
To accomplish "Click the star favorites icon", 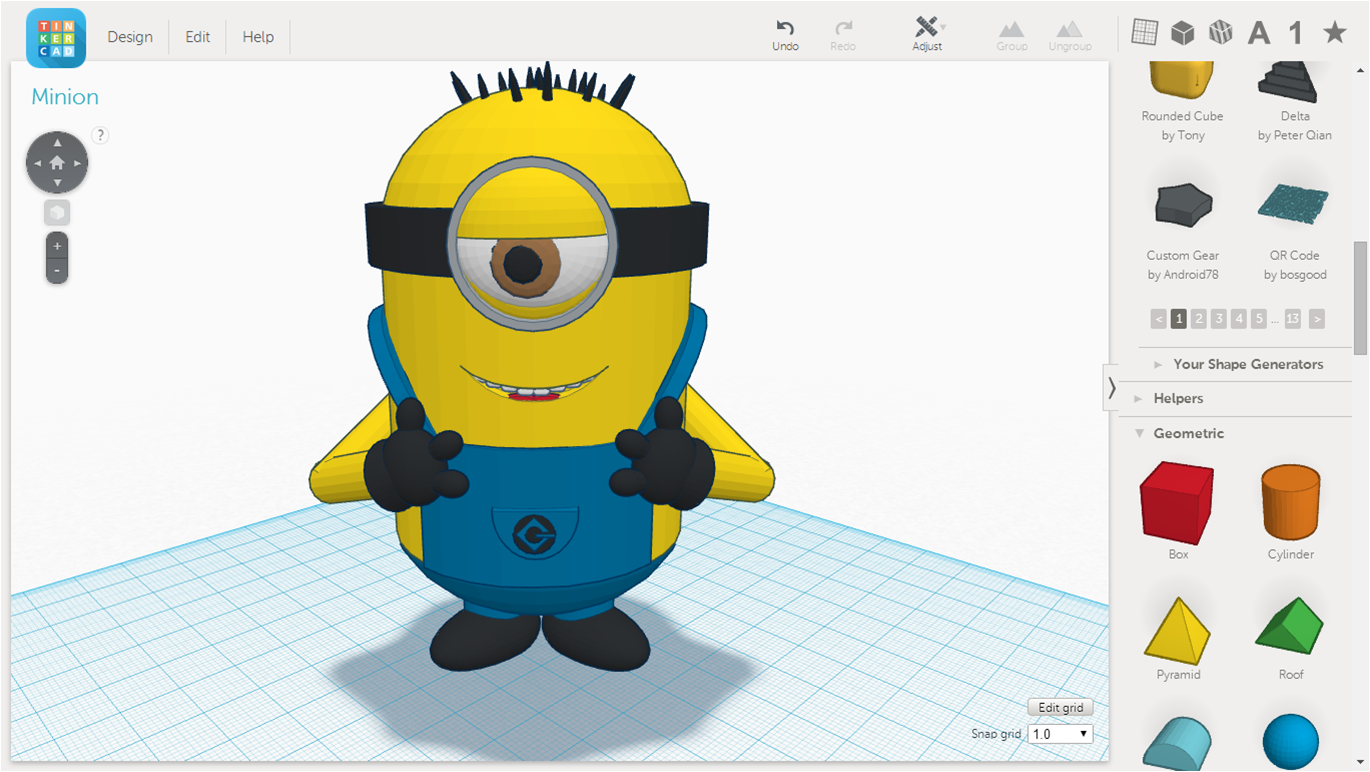I will coord(1334,33).
